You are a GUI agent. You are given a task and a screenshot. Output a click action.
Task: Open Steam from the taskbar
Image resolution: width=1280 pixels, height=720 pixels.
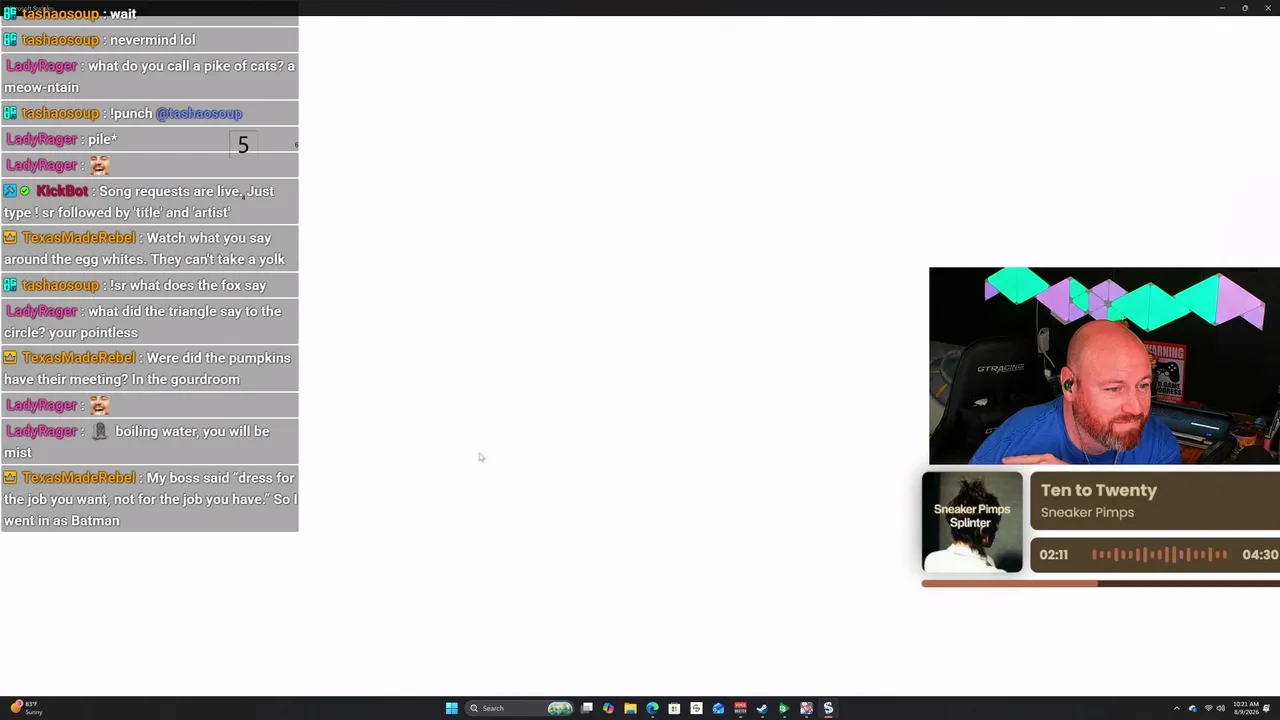pos(762,708)
